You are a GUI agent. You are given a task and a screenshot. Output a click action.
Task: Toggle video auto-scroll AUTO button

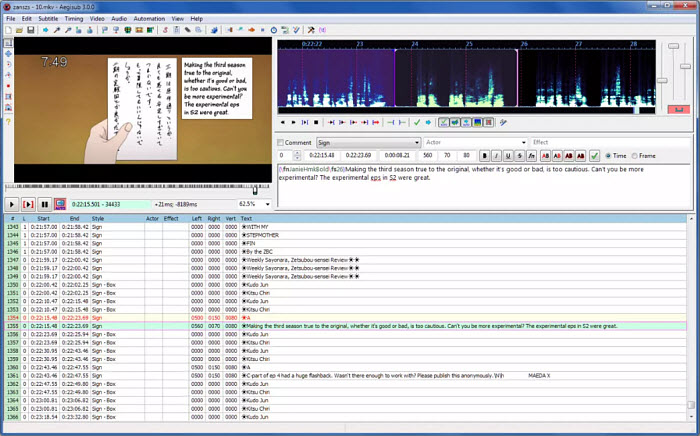pyautogui.click(x=60, y=204)
